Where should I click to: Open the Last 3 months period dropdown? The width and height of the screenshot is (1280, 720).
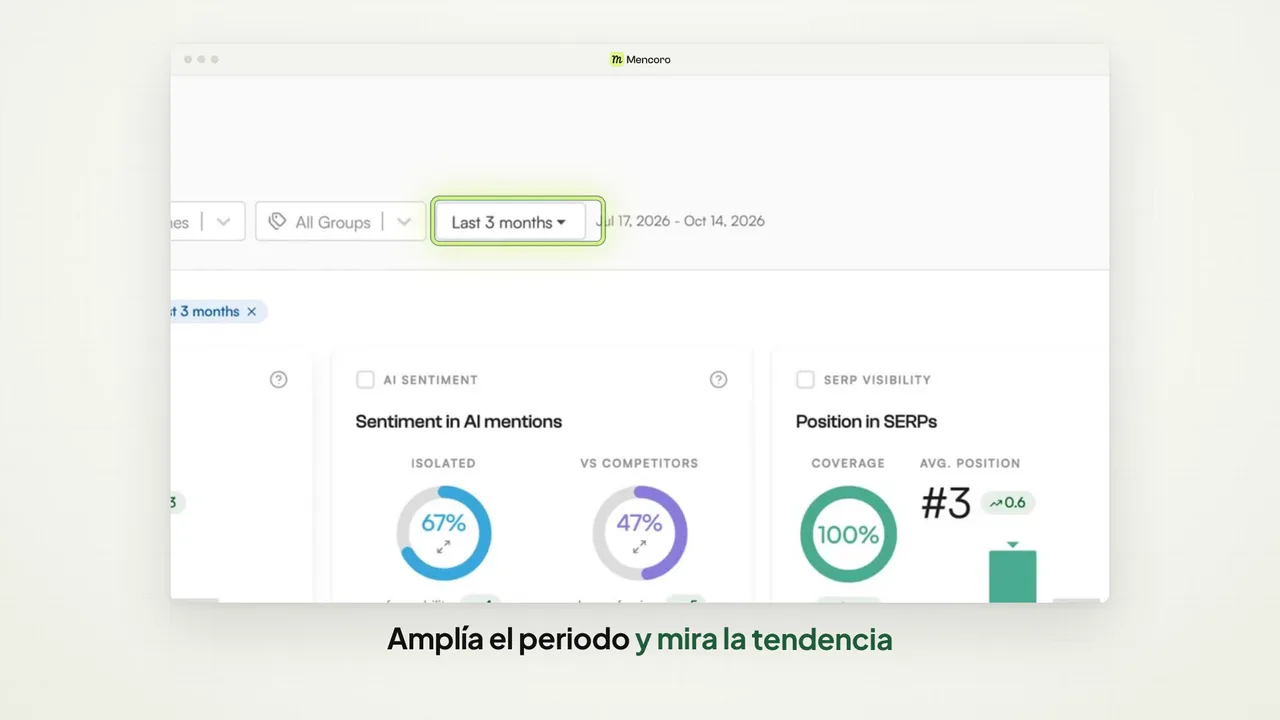510,222
